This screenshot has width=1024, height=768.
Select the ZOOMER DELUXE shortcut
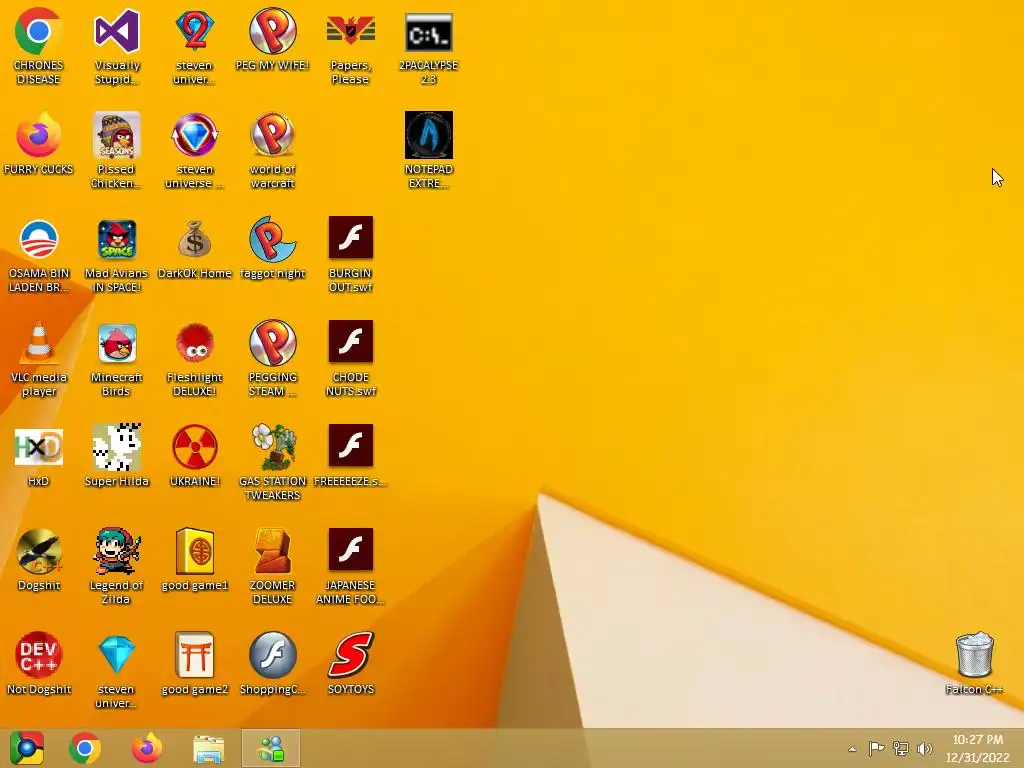[x=272, y=551]
